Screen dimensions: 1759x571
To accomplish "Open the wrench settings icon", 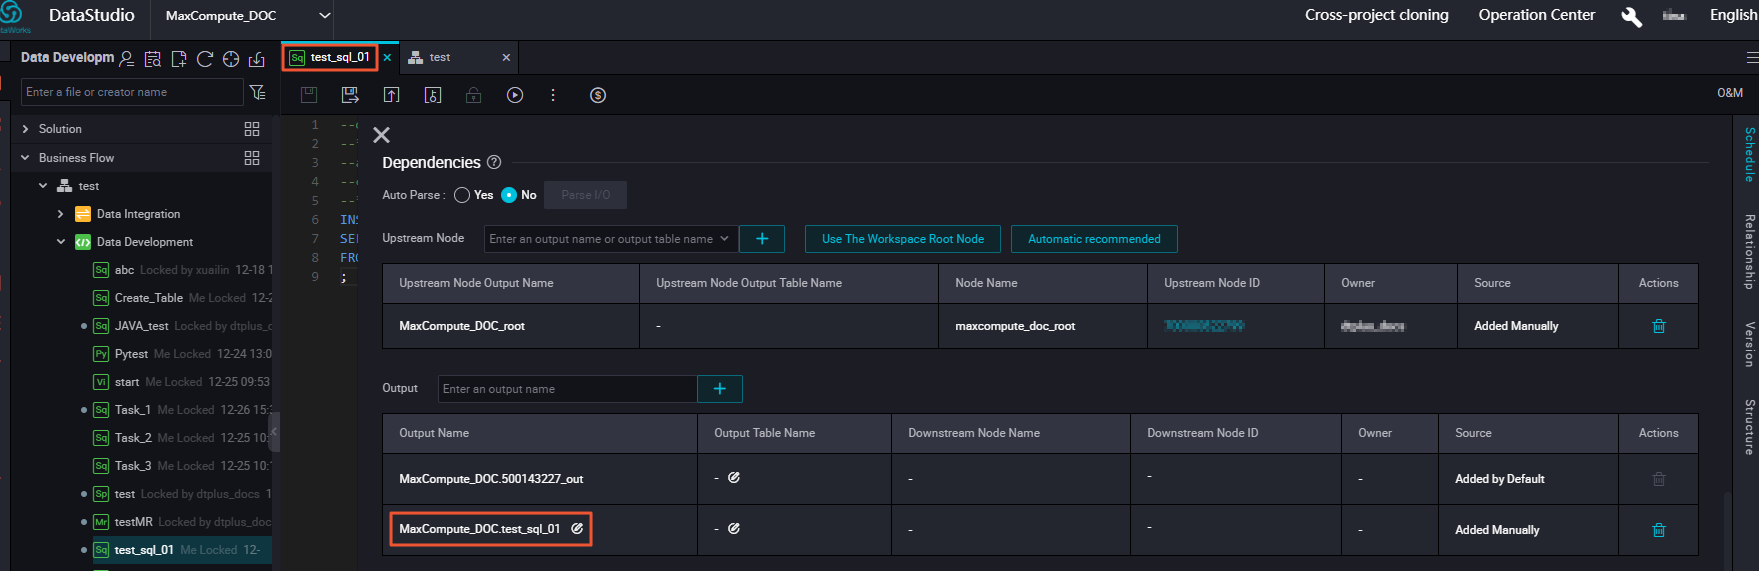I will [1631, 16].
